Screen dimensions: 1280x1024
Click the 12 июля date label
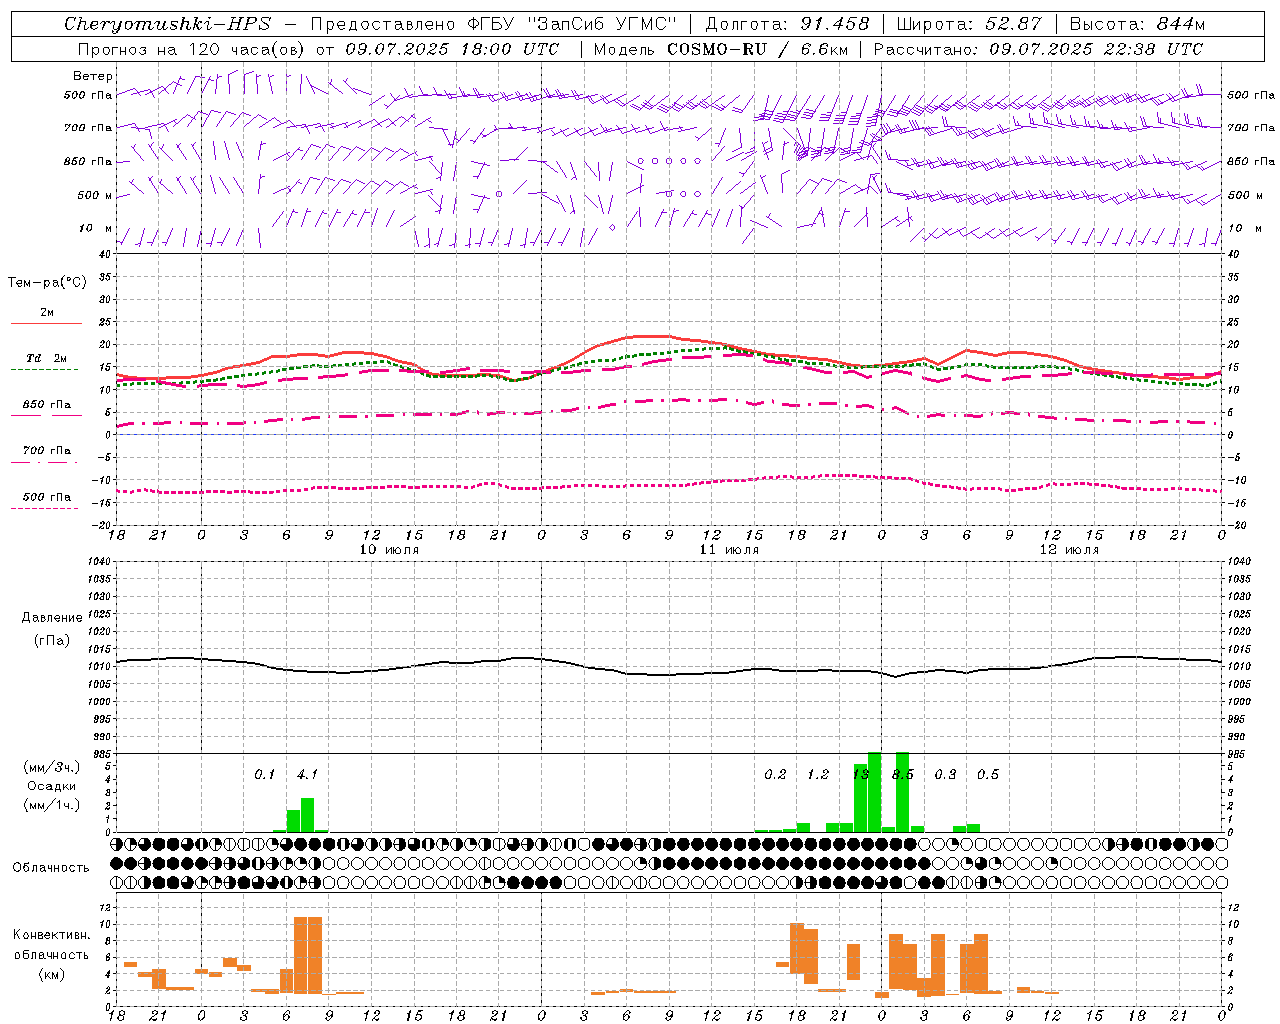click(x=1068, y=550)
